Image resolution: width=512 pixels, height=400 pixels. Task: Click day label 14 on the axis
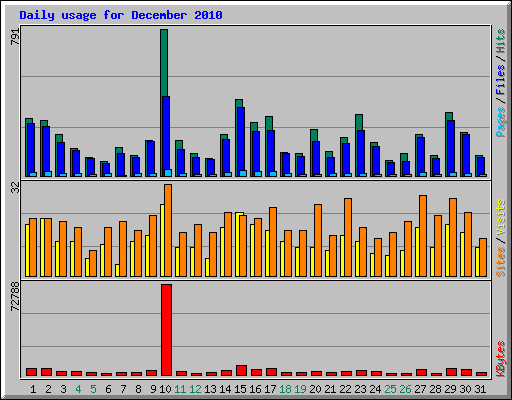[x=225, y=389]
